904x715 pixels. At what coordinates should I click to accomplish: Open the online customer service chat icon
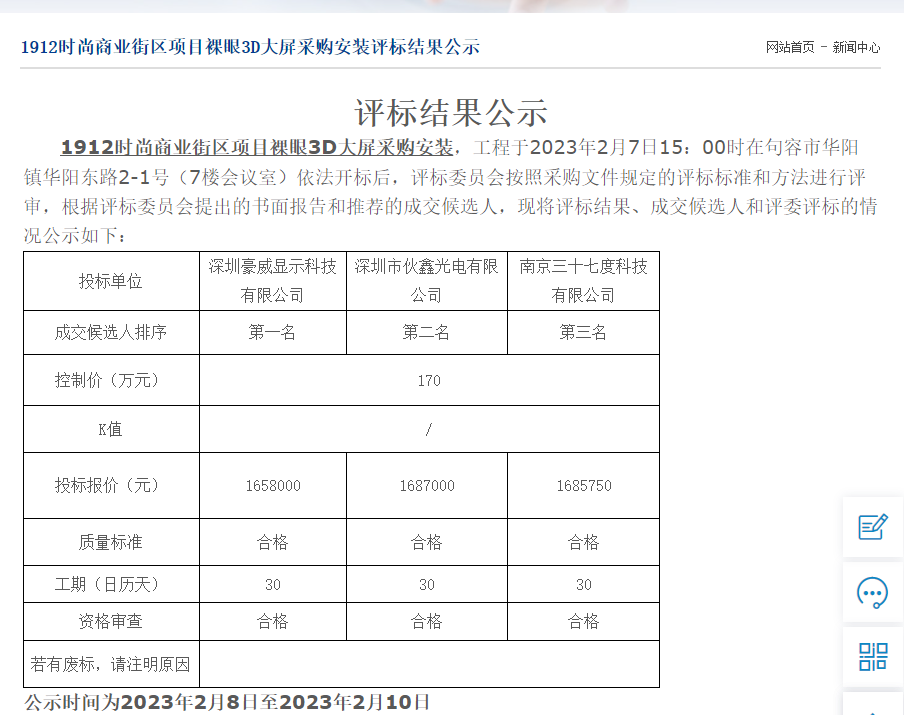pyautogui.click(x=873, y=592)
